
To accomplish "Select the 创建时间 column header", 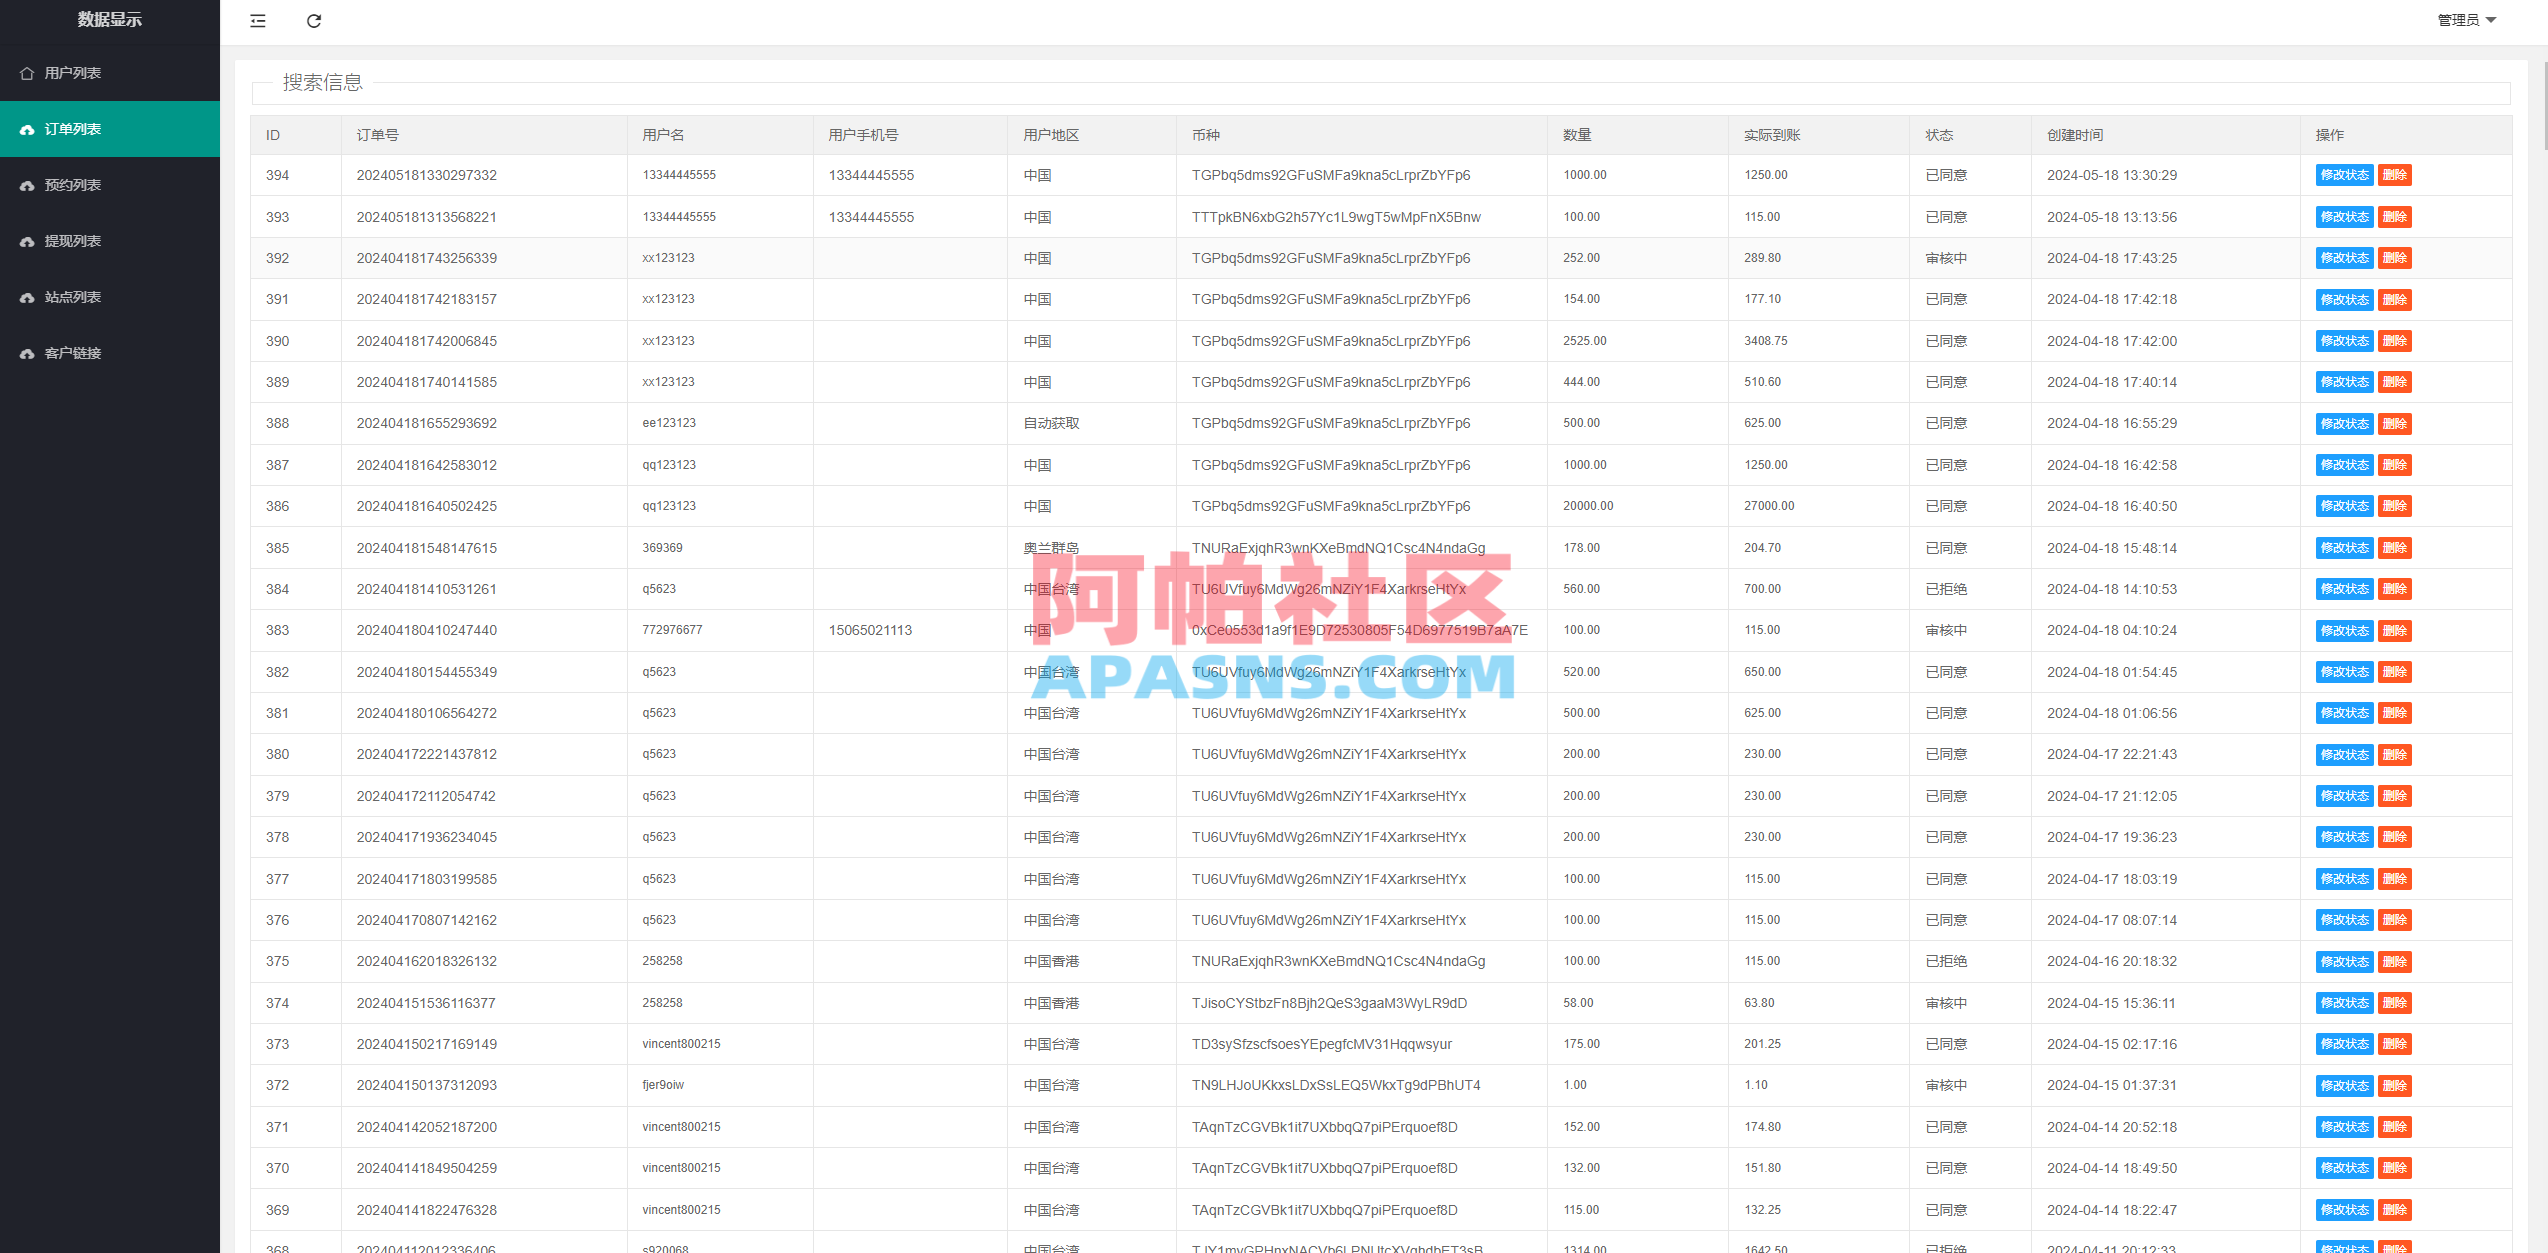I will [x=2075, y=134].
